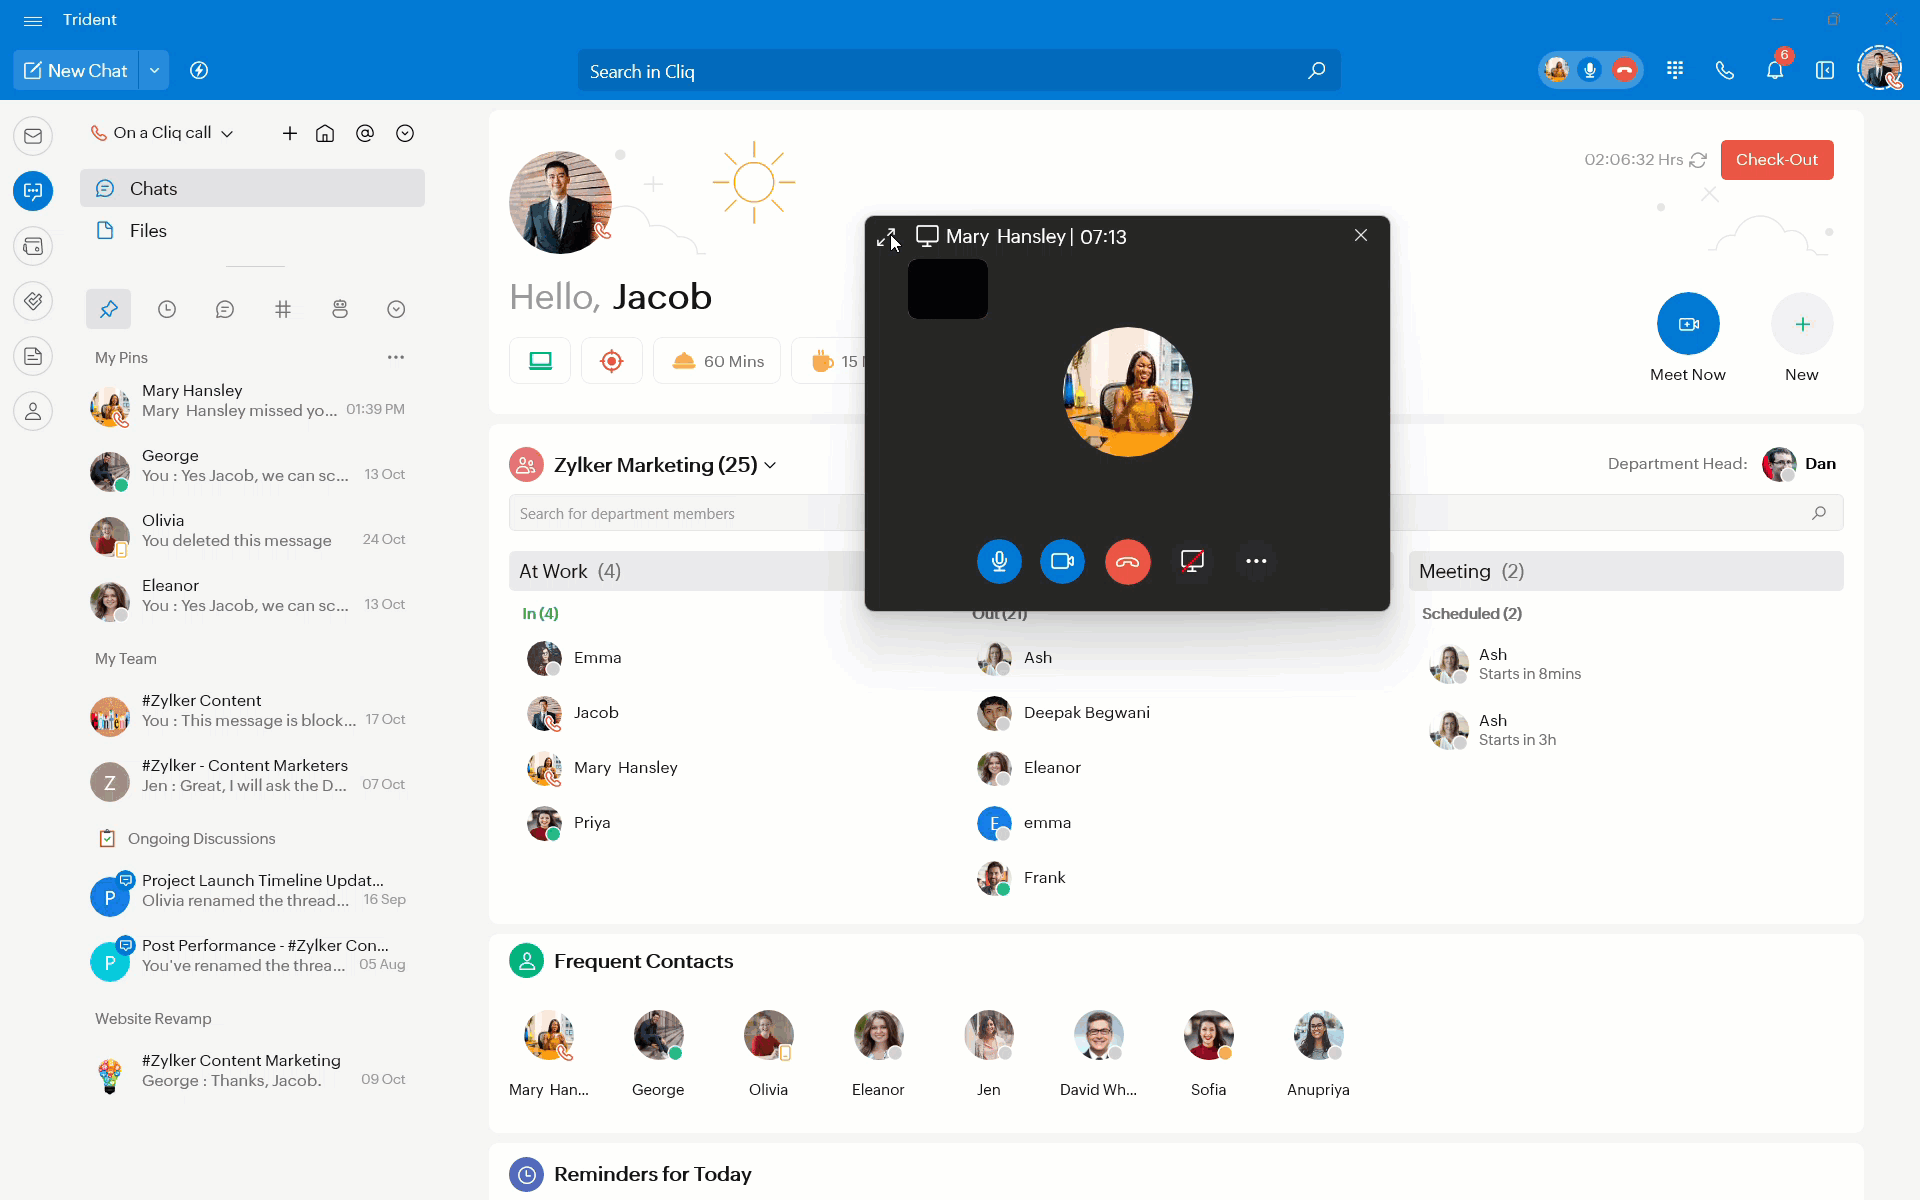The height and width of the screenshot is (1200, 1920).
Task: Select the Files menu item
Action: [x=148, y=231]
